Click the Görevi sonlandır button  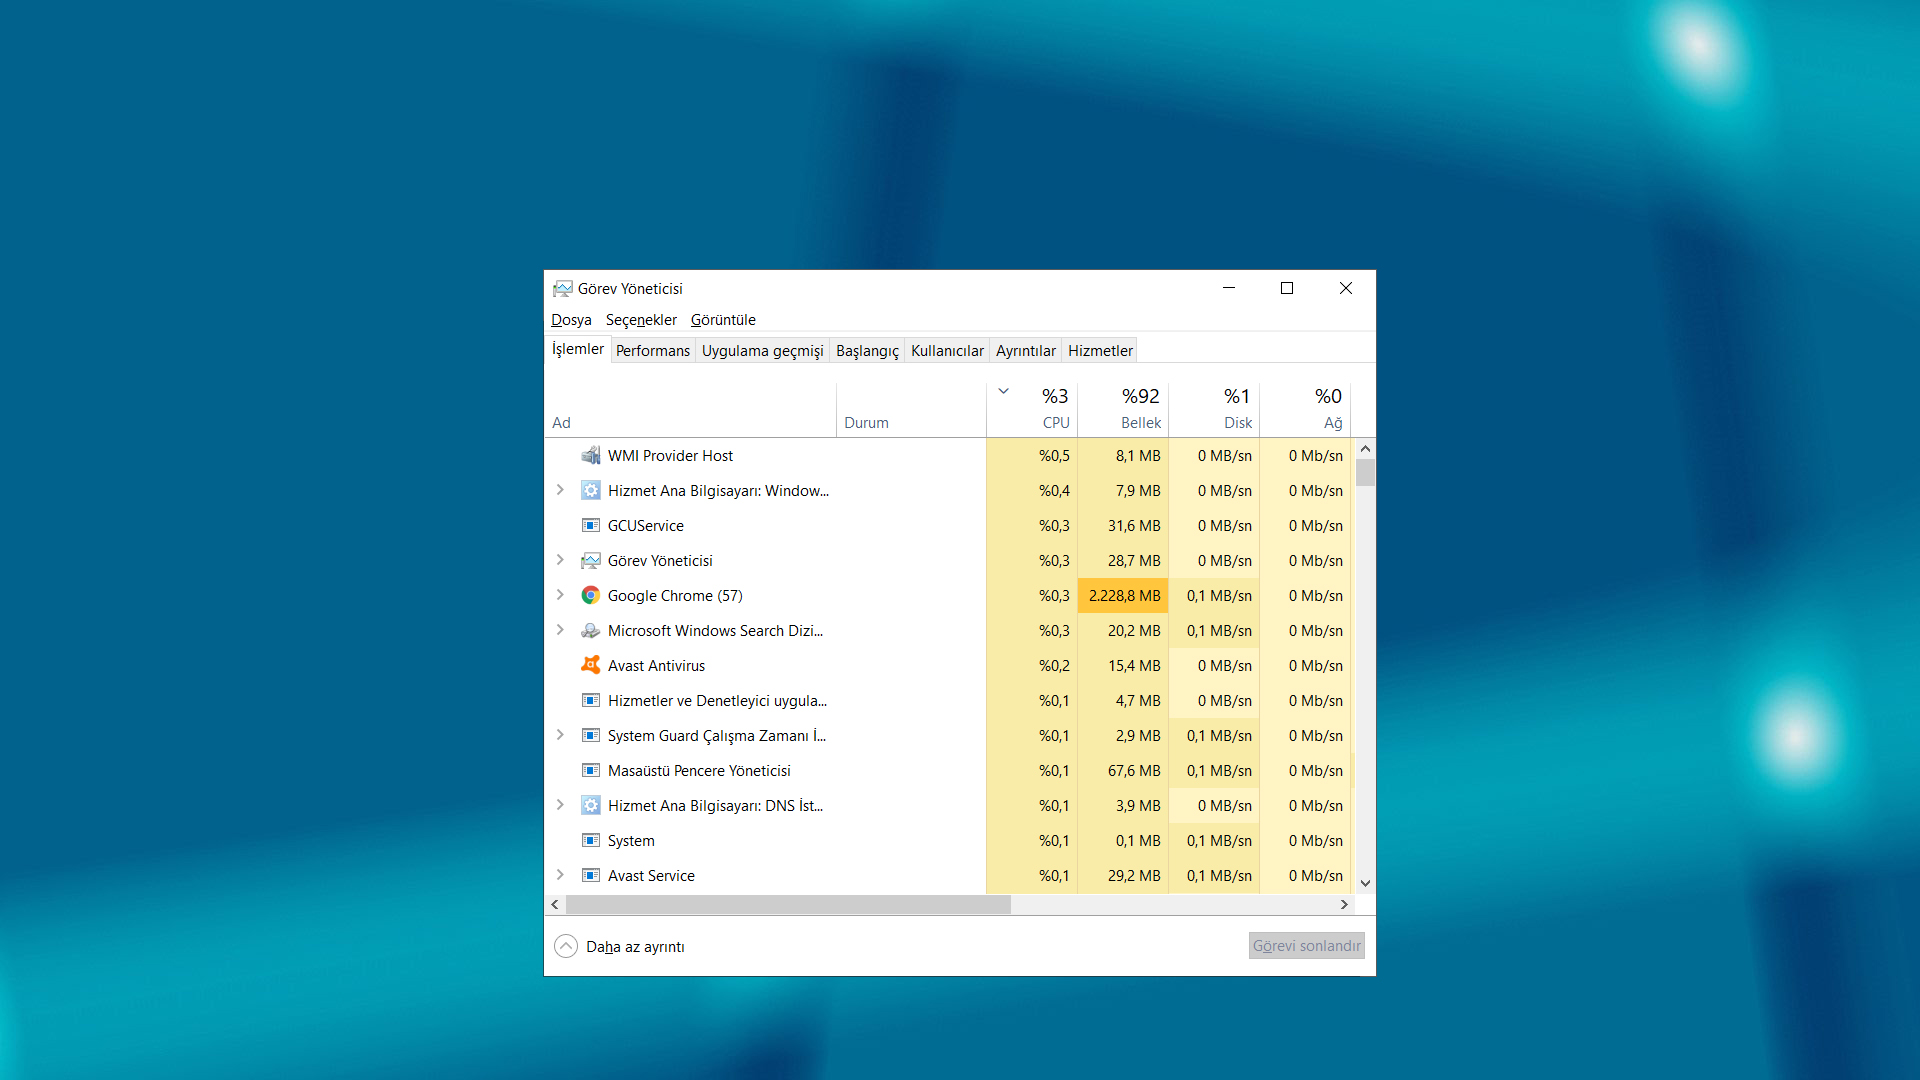1306,946
